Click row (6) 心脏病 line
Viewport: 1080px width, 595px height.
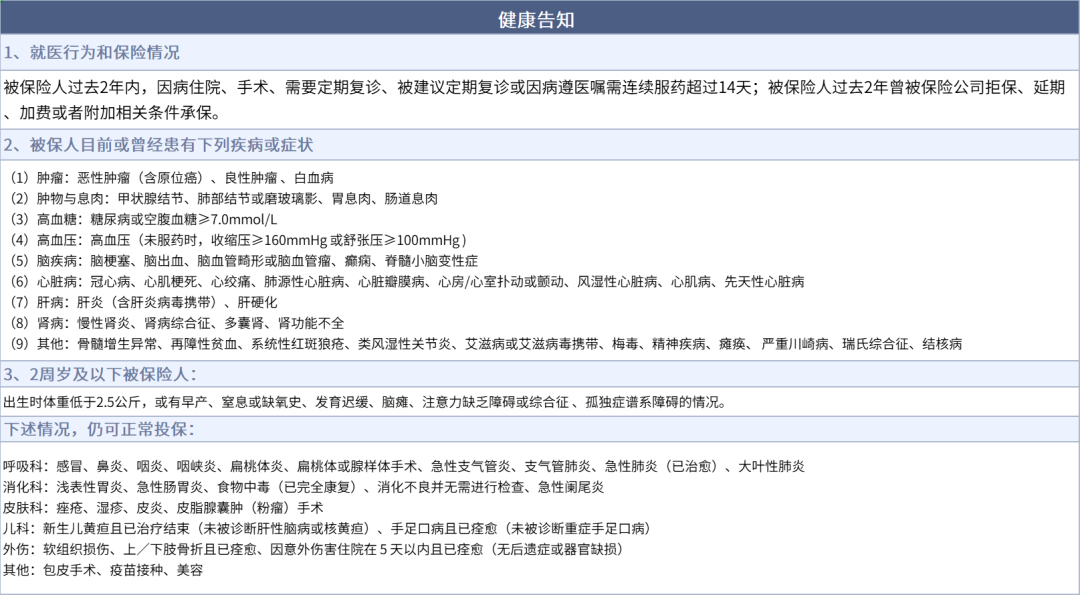coord(407,282)
